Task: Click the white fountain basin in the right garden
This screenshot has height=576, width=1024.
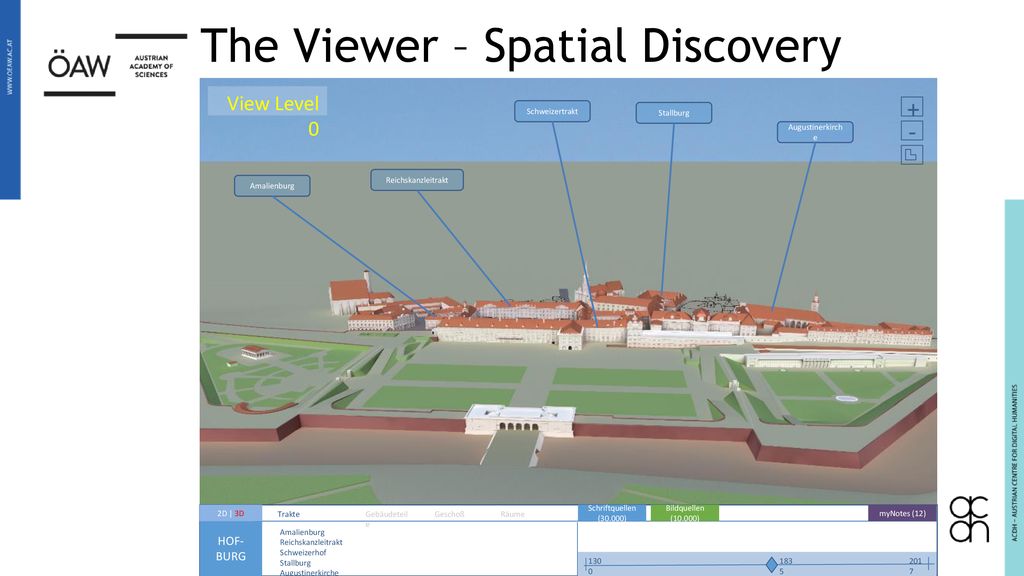Action: pyautogui.click(x=846, y=398)
